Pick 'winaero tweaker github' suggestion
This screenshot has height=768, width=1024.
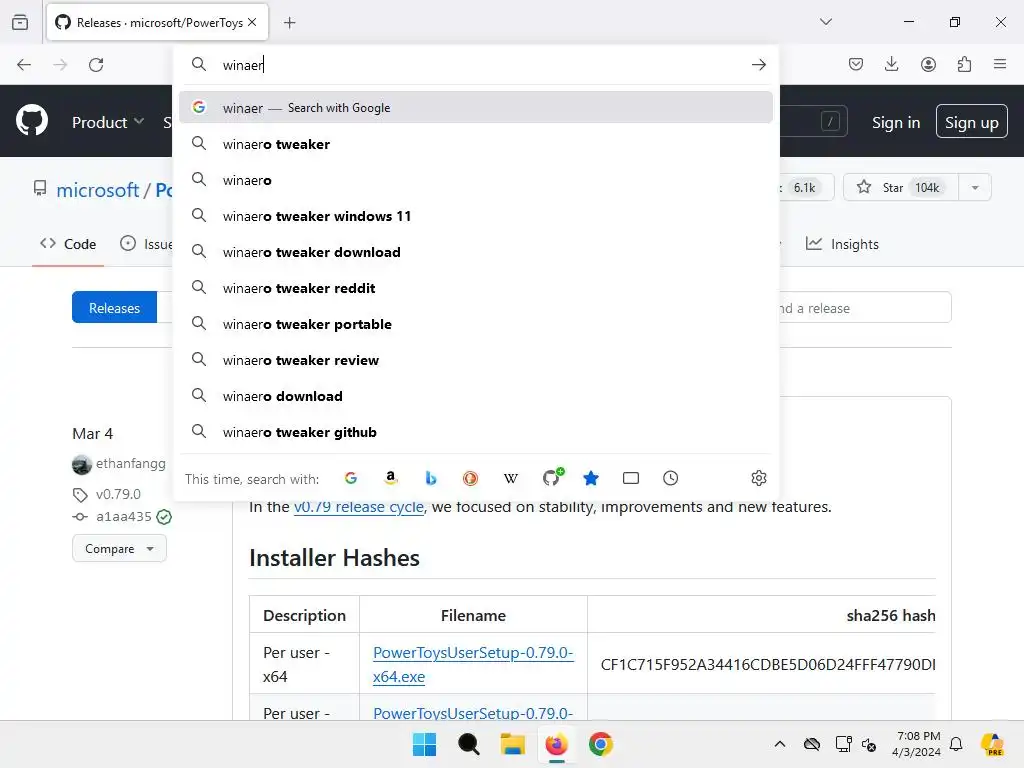point(475,432)
